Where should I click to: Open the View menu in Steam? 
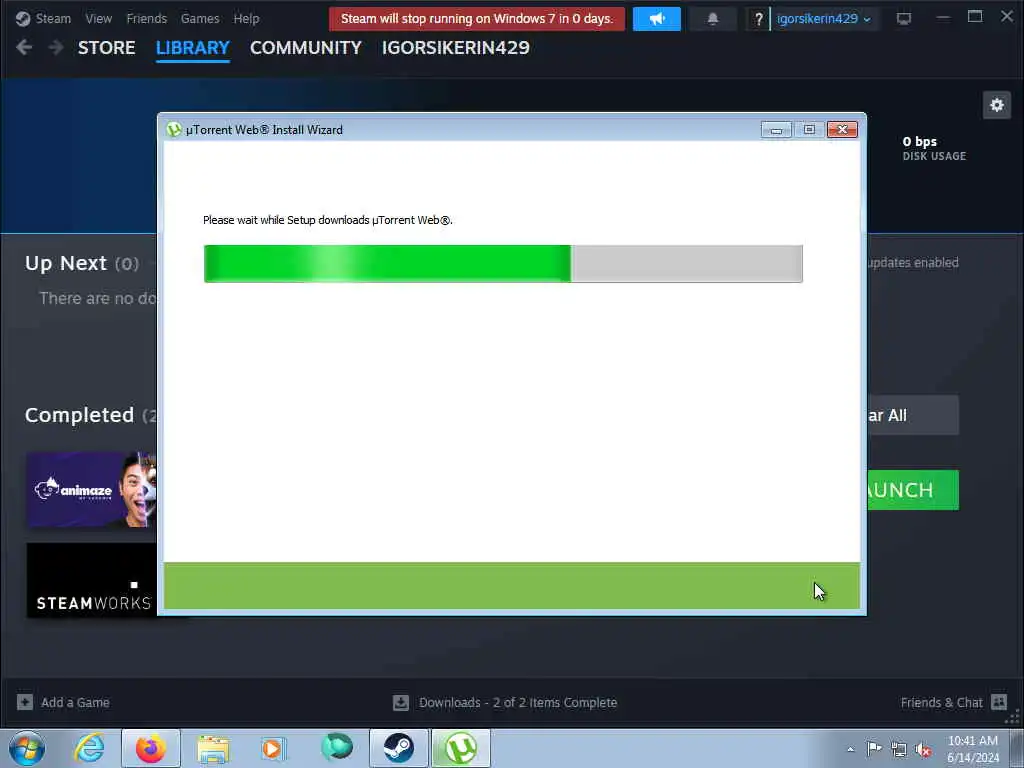(x=99, y=18)
